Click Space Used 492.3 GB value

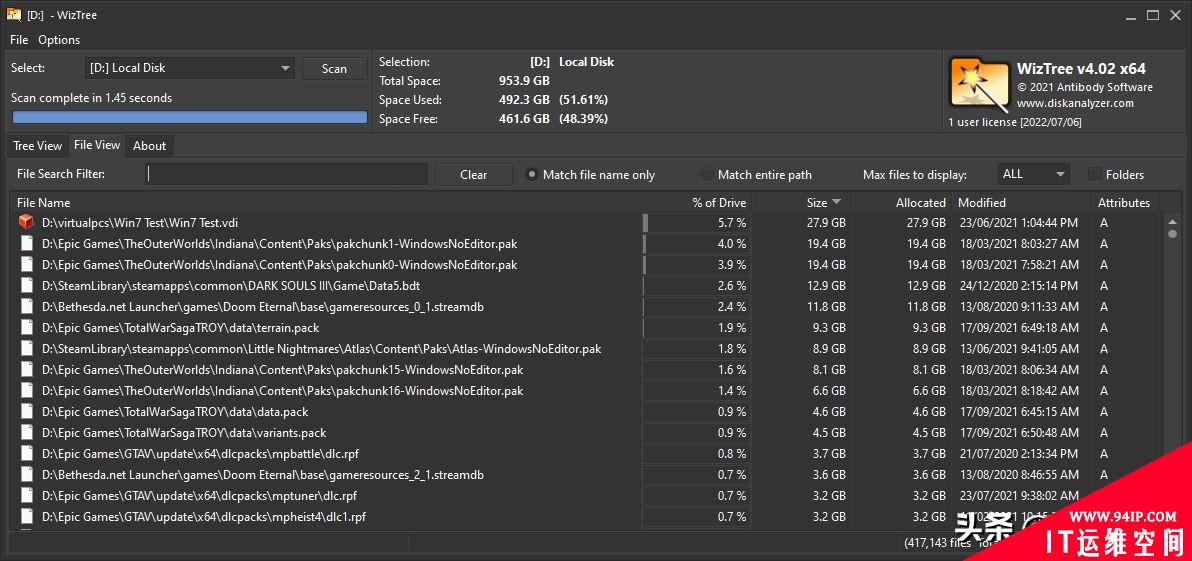click(524, 100)
